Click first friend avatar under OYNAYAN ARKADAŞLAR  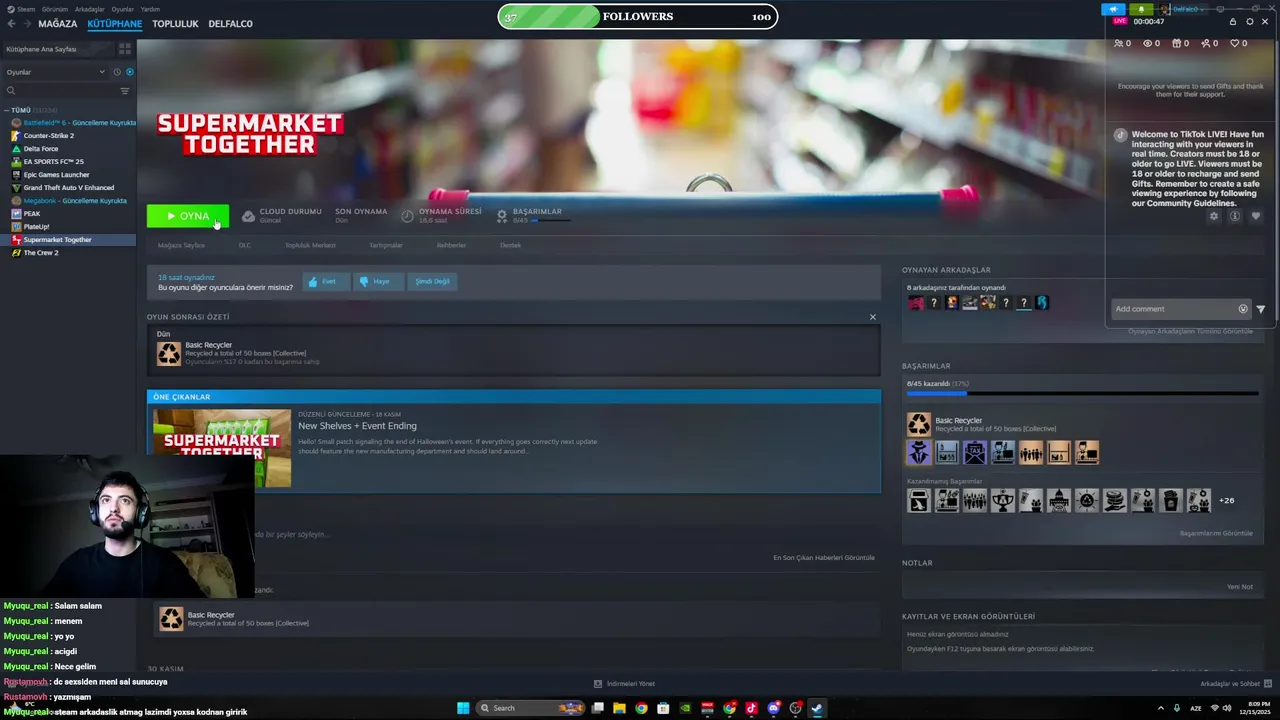[x=916, y=303]
